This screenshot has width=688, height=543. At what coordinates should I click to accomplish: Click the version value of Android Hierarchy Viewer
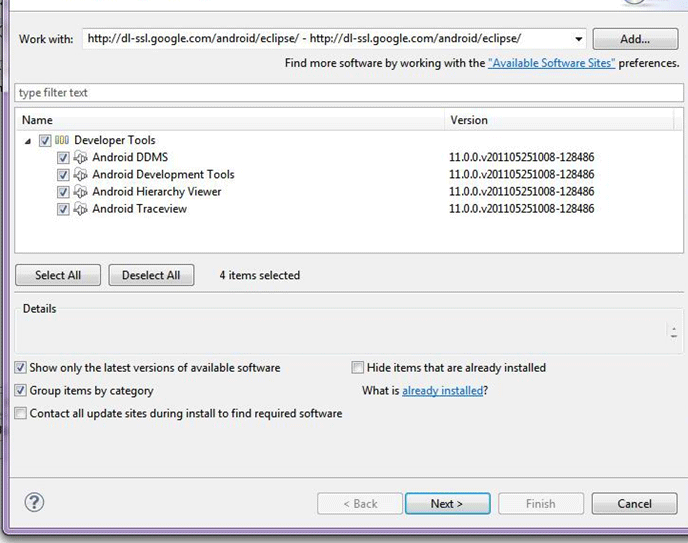click(x=521, y=192)
